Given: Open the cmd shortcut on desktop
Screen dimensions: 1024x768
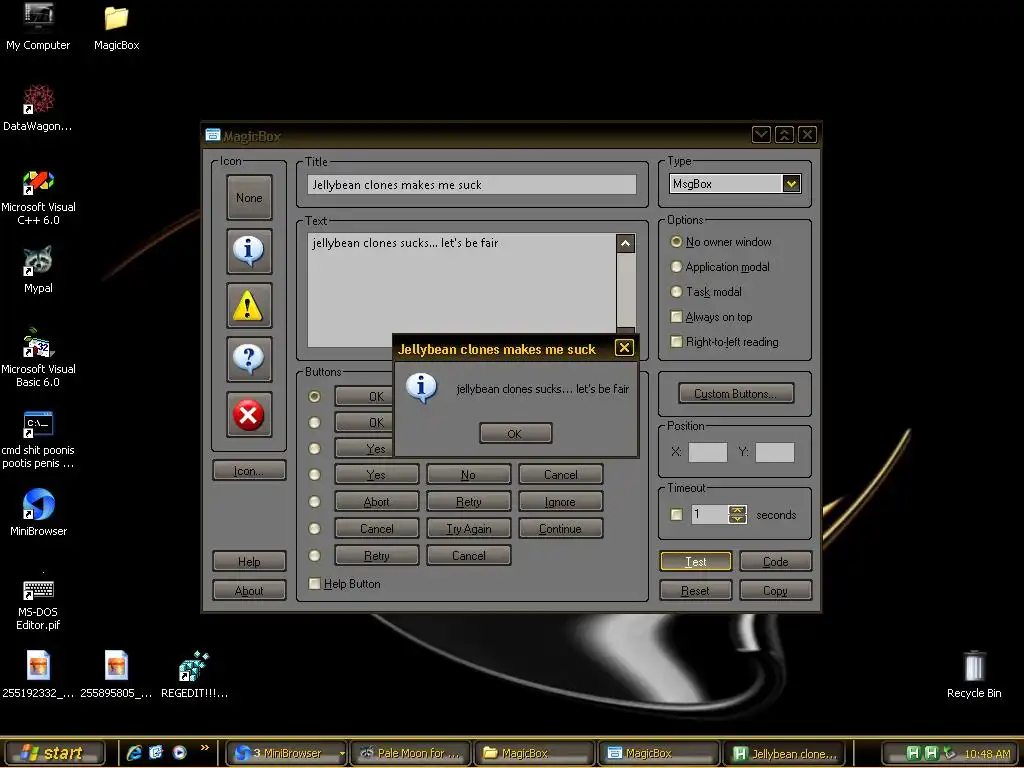Looking at the screenshot, I should point(38,439).
